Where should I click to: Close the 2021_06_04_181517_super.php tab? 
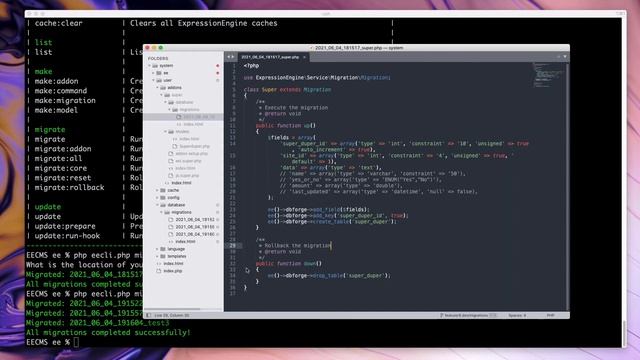tap(304, 57)
